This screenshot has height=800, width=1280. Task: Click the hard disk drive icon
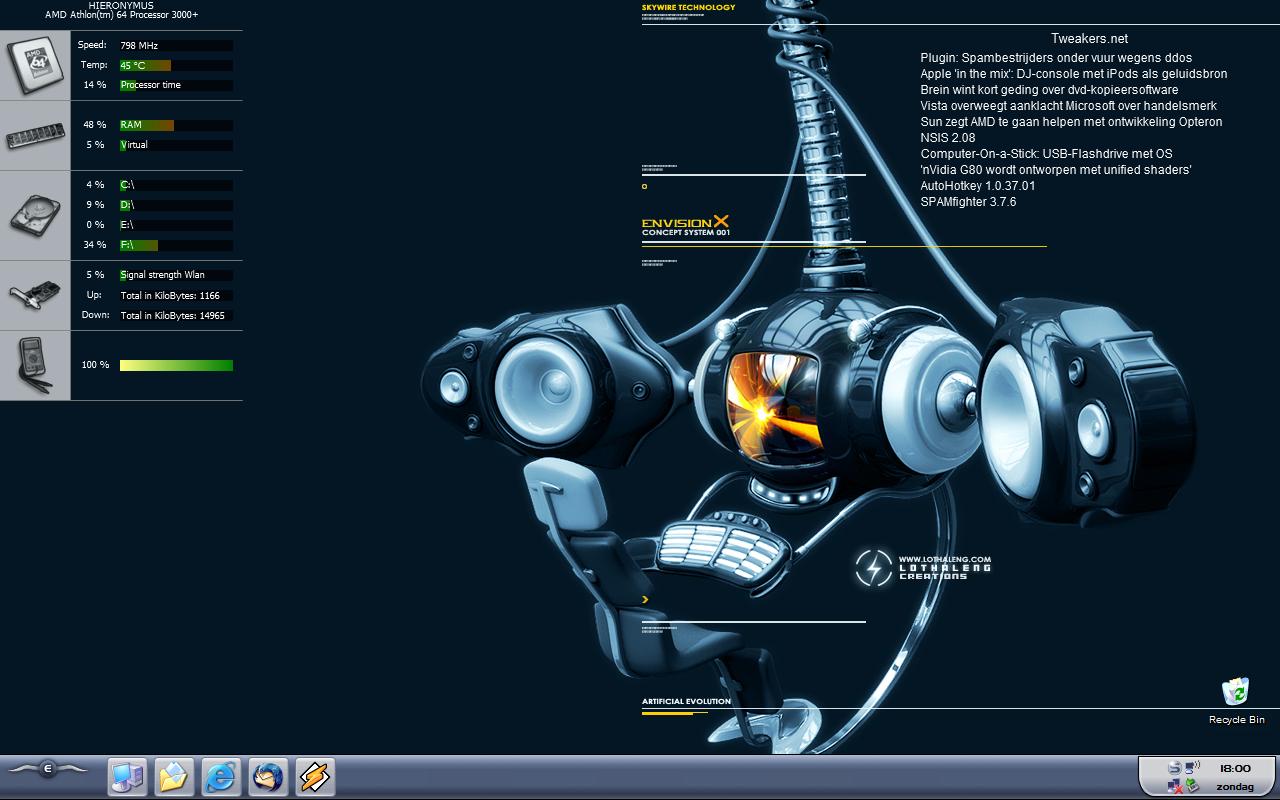coord(35,215)
